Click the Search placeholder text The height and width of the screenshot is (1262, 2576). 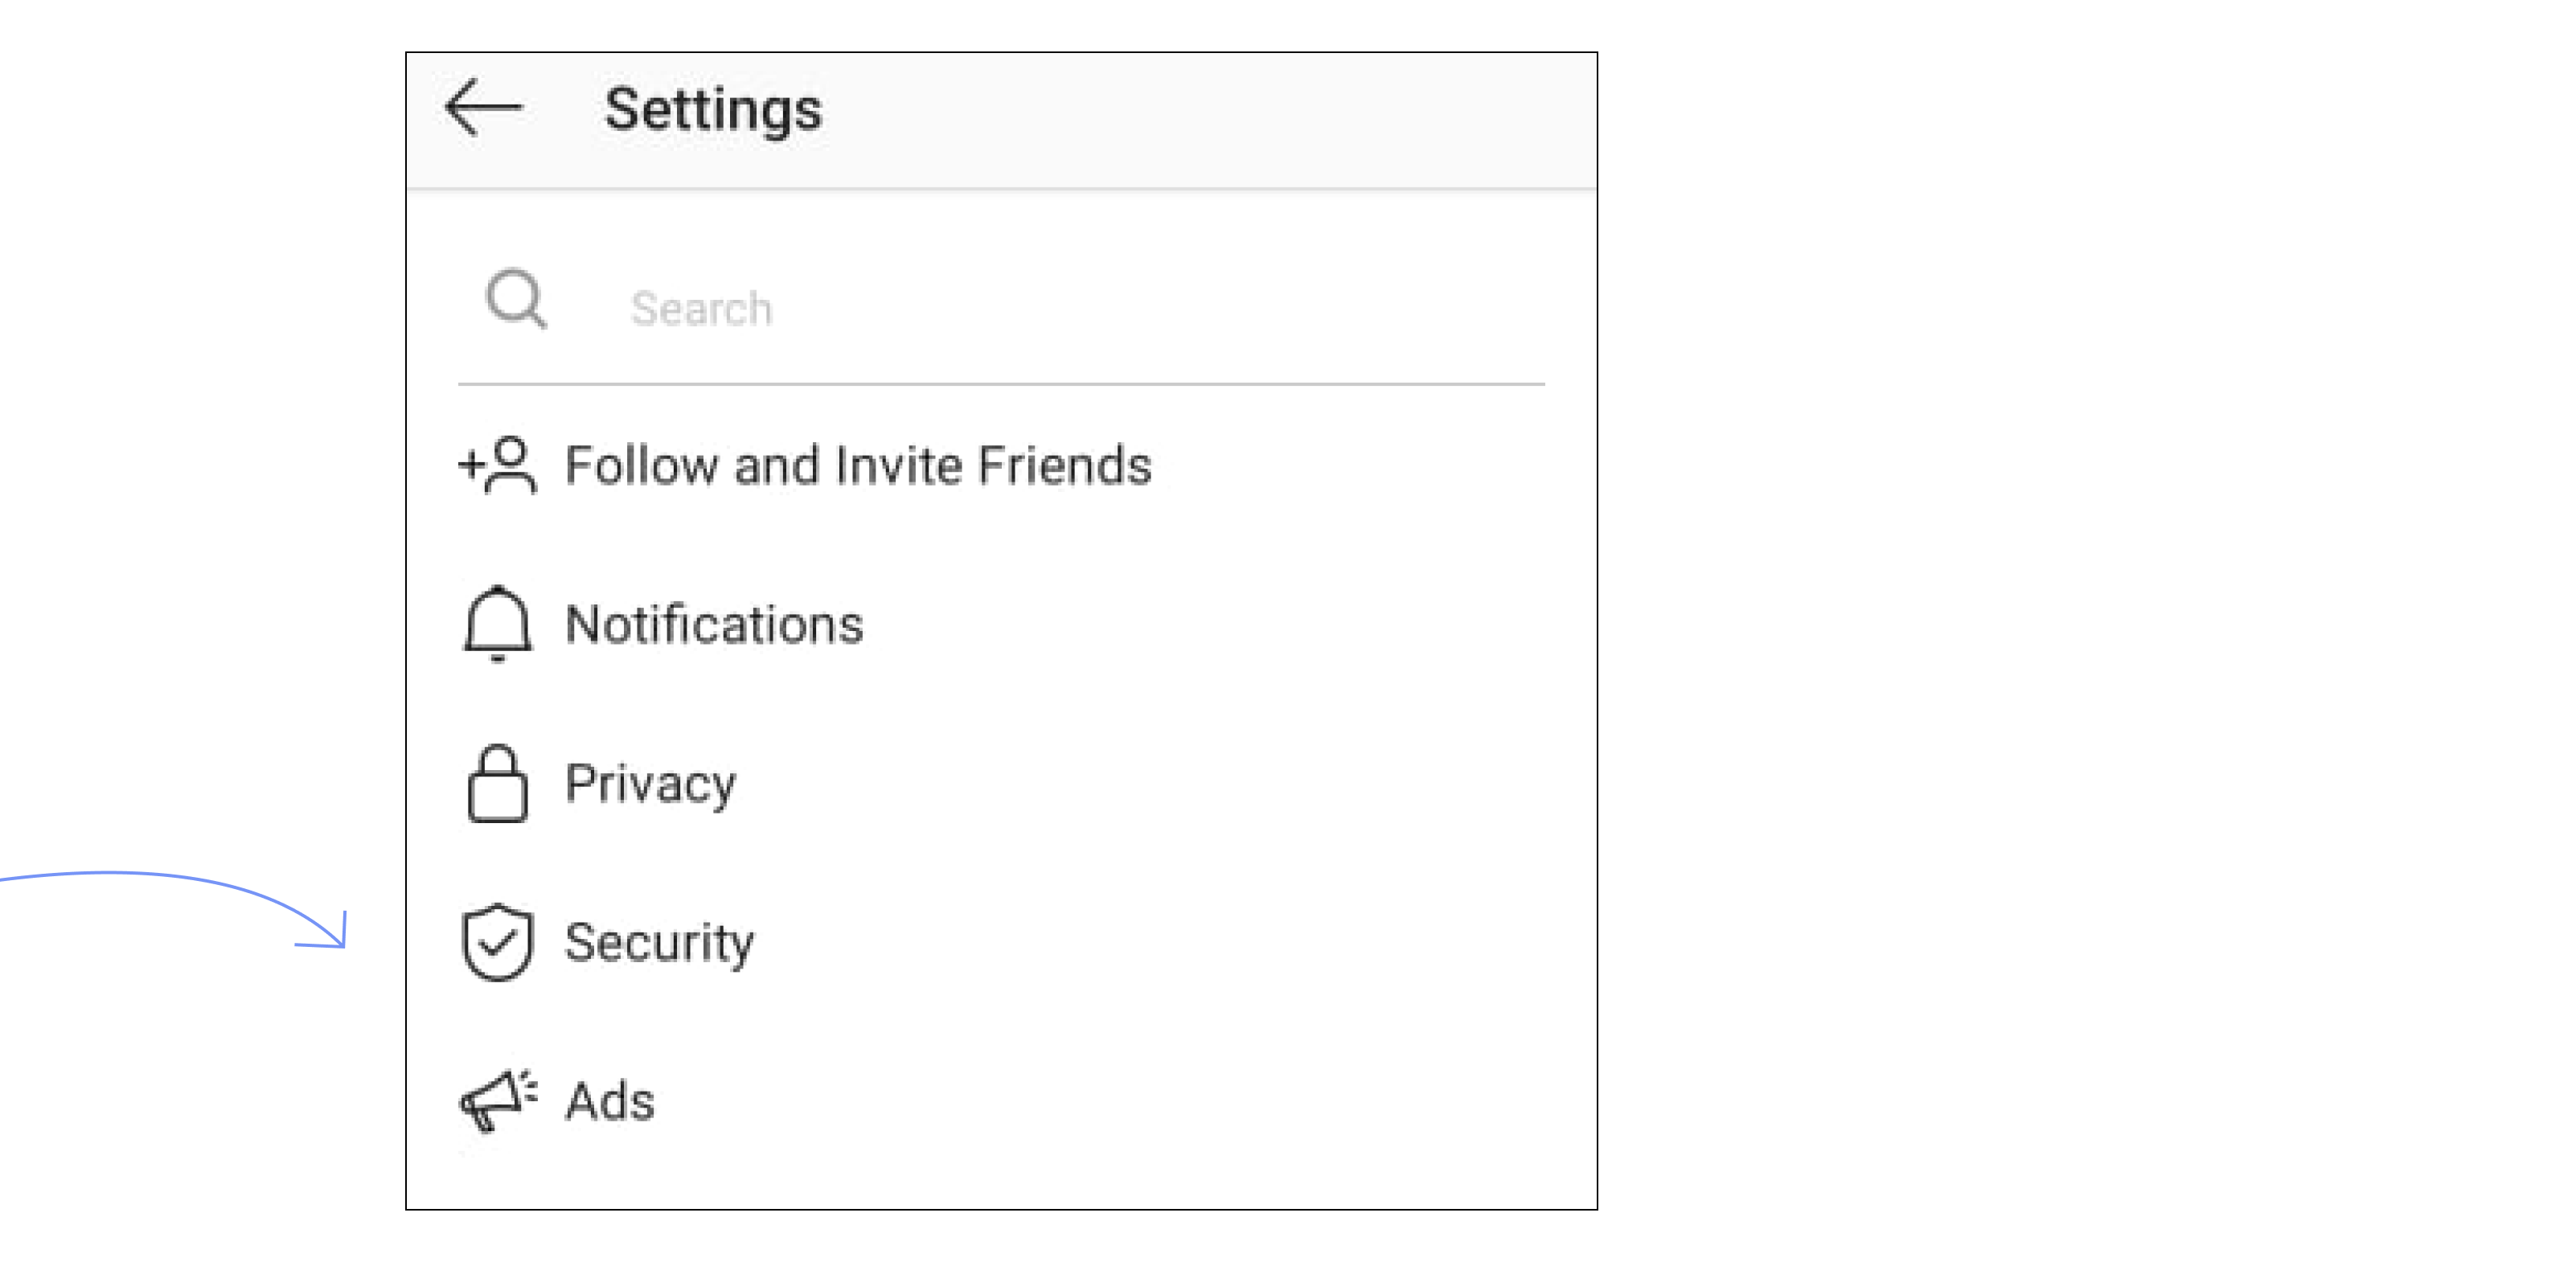701,309
